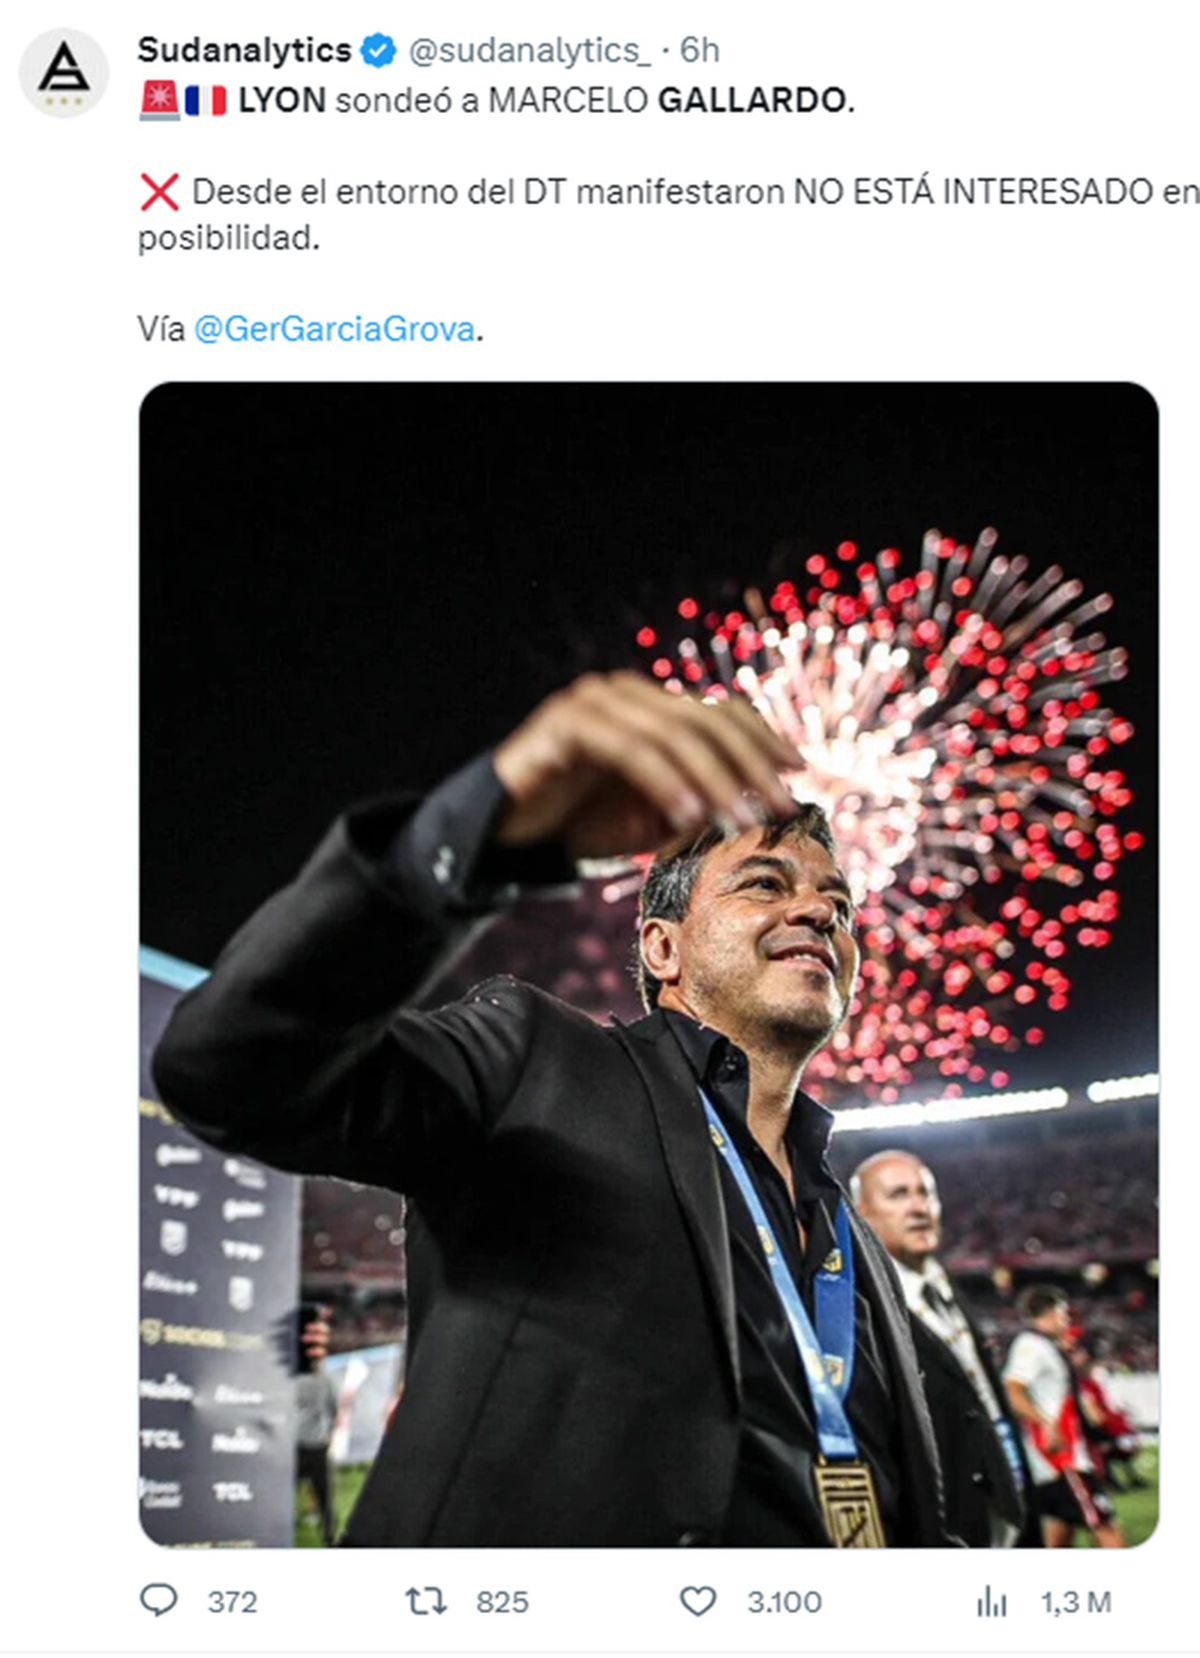
Task: Click the red siren emoji
Action: click(159, 100)
